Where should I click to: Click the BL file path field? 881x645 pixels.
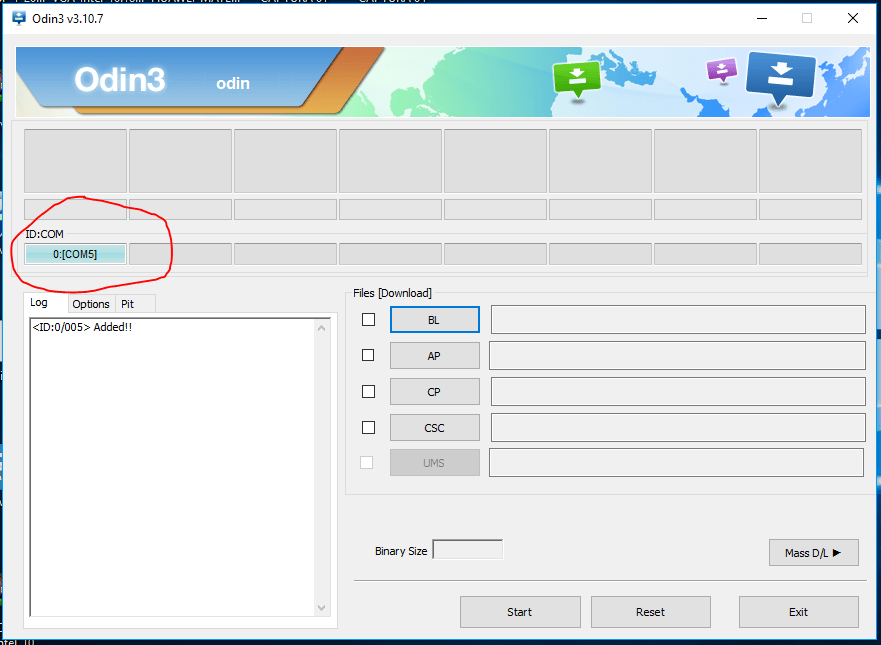[x=678, y=320]
